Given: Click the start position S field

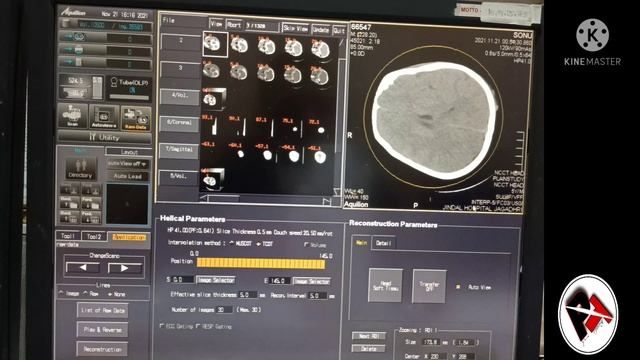Looking at the screenshot, I should [182, 280].
